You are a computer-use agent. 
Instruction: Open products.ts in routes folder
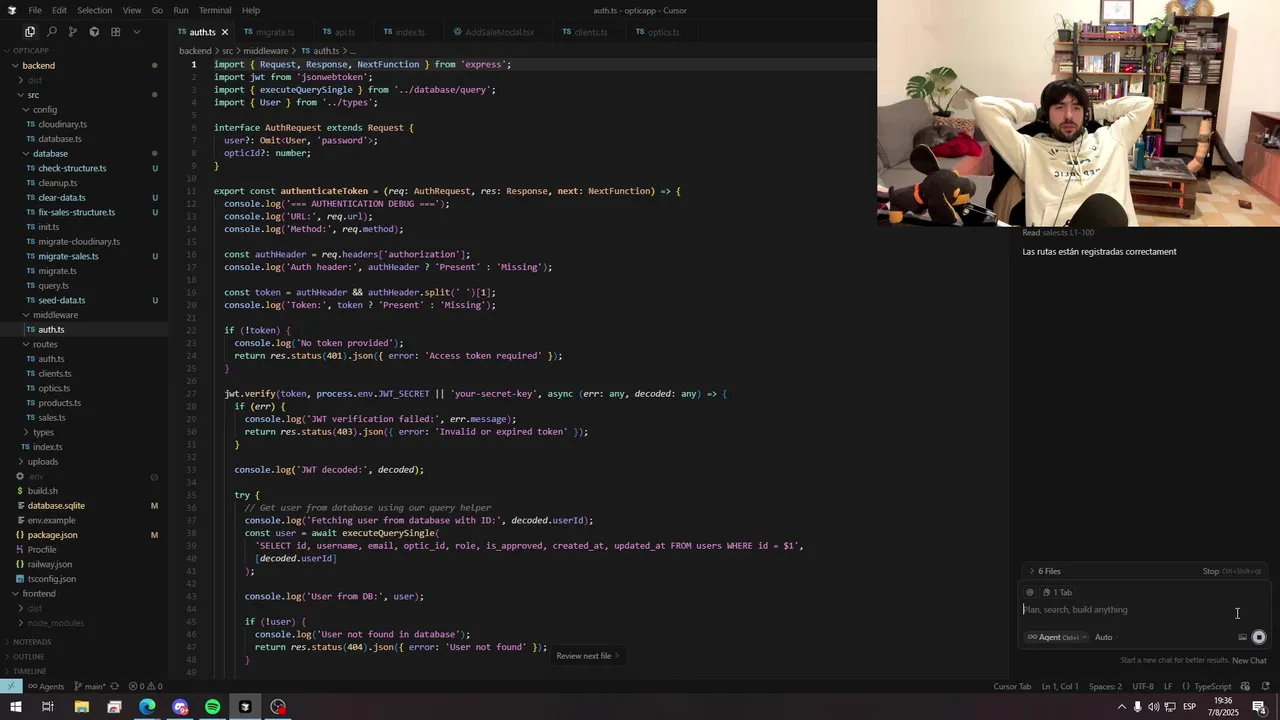click(59, 403)
